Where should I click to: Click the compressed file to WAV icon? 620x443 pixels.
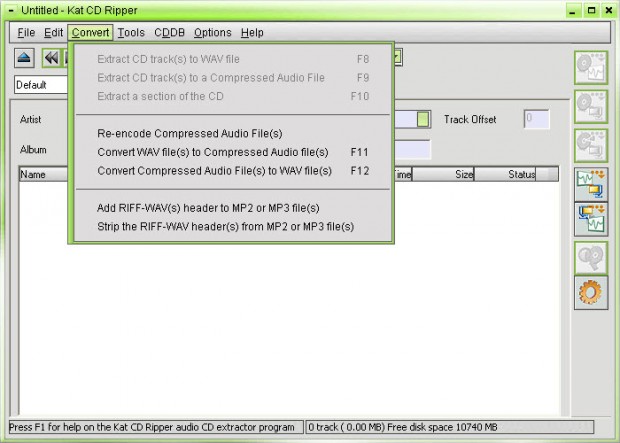(x=591, y=220)
